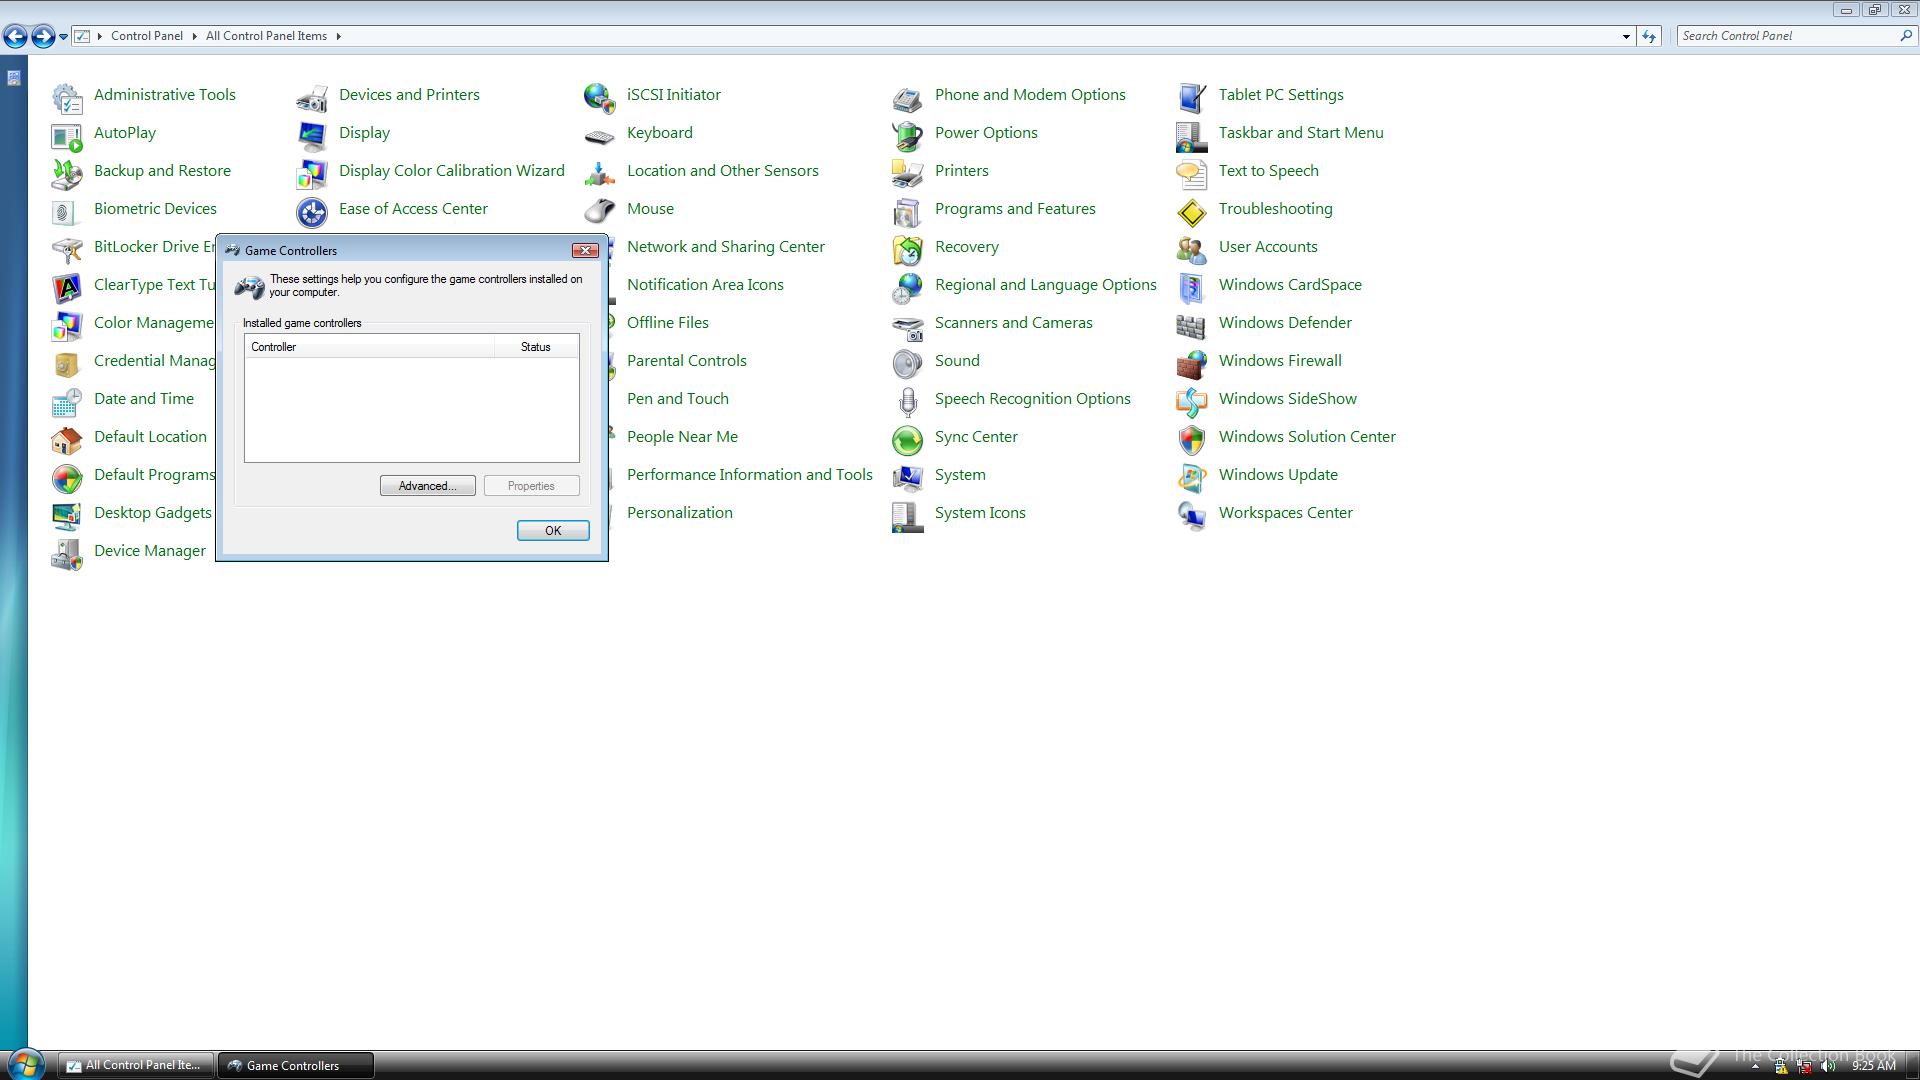Open the Notification Area Icons link
Screen dimensions: 1920x1080
tap(705, 285)
